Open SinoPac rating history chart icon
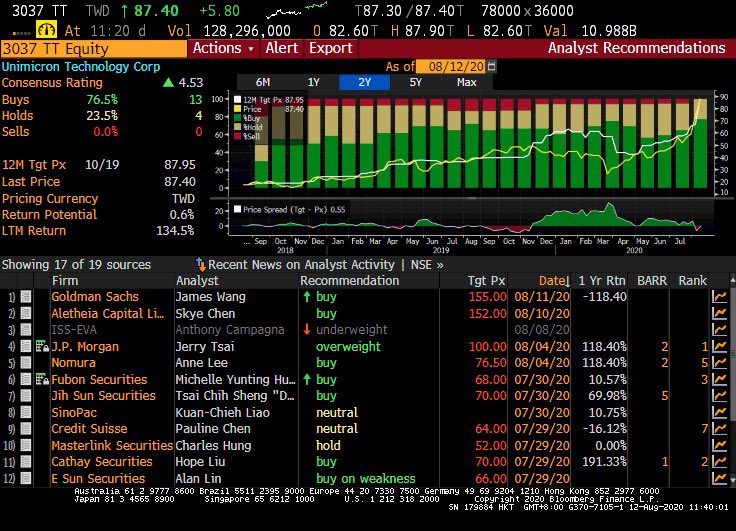This screenshot has width=736, height=531. pyautogui.click(x=719, y=412)
